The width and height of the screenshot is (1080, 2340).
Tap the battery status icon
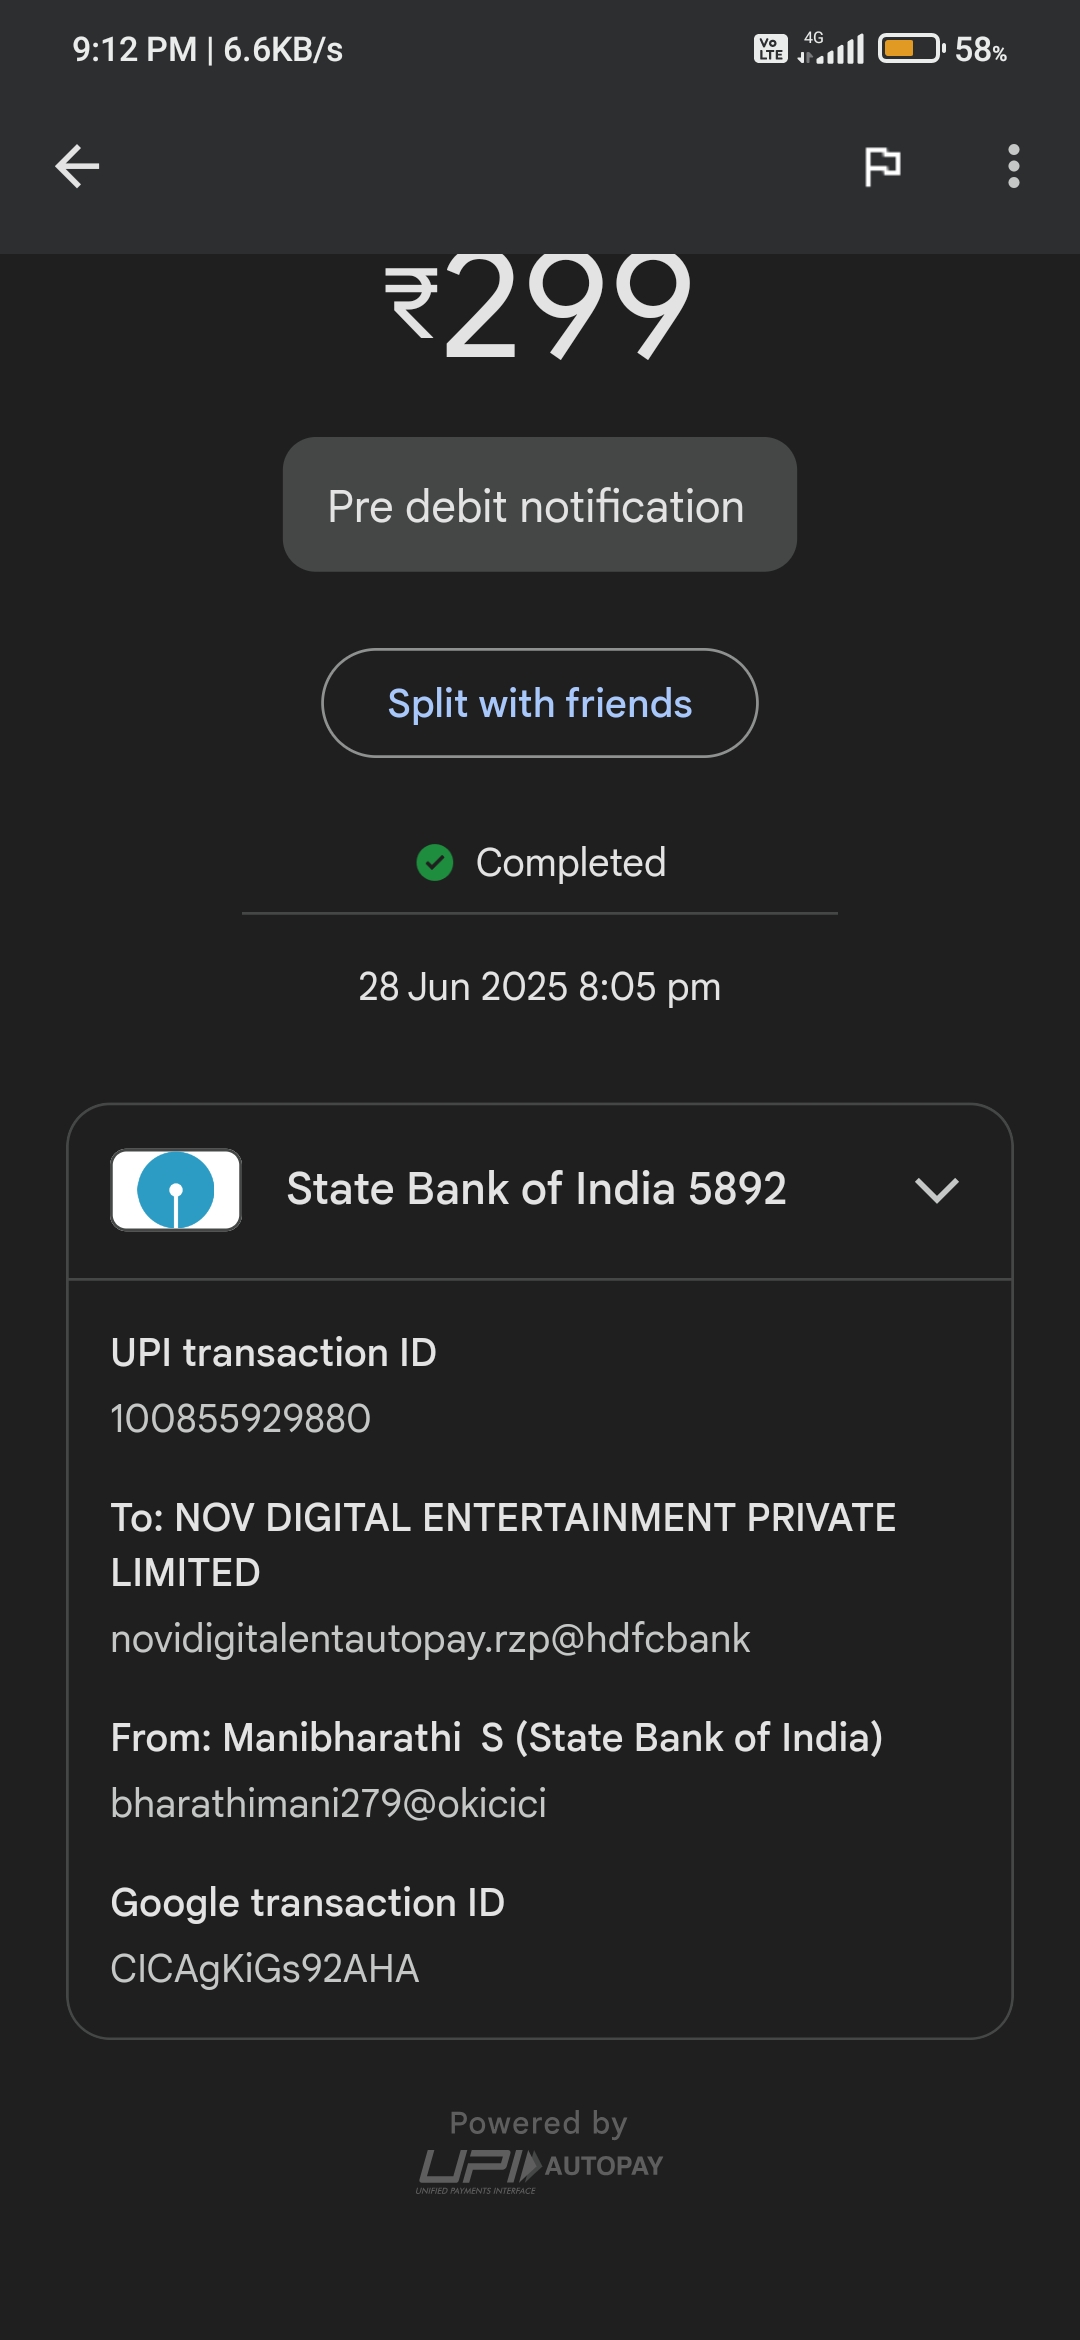pos(910,48)
